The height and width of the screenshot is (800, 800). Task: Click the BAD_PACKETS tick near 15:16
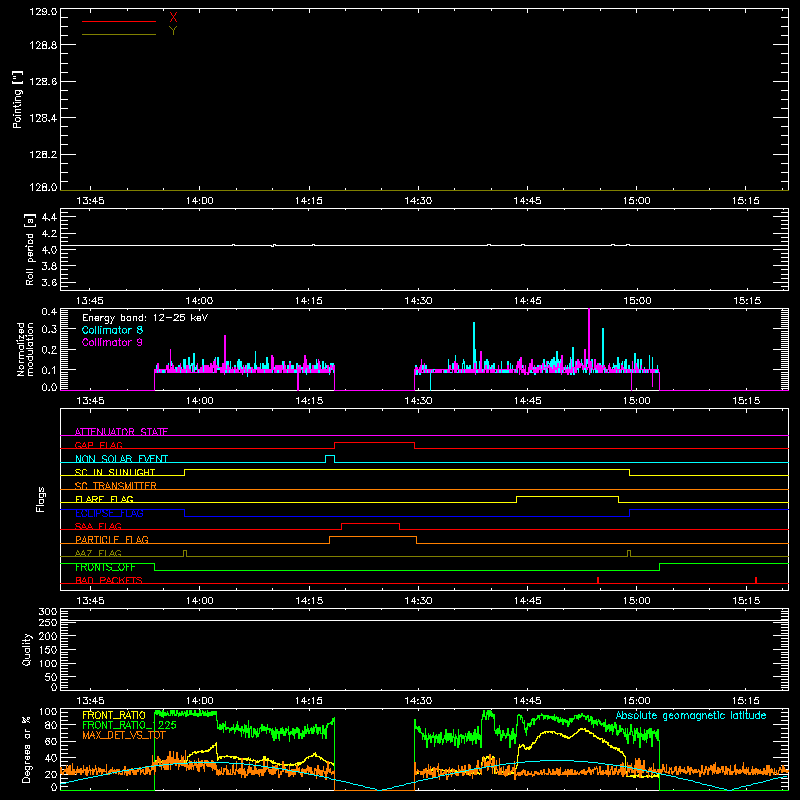tap(756, 580)
